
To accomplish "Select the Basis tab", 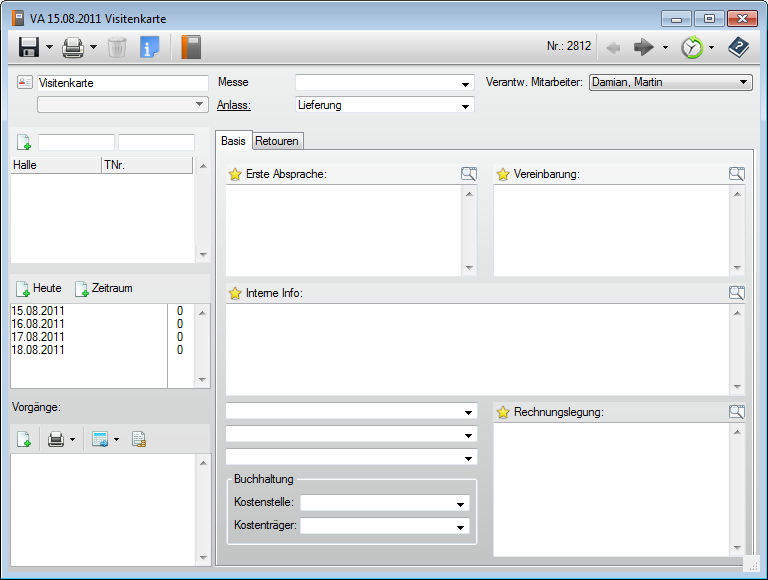I will coord(234,141).
